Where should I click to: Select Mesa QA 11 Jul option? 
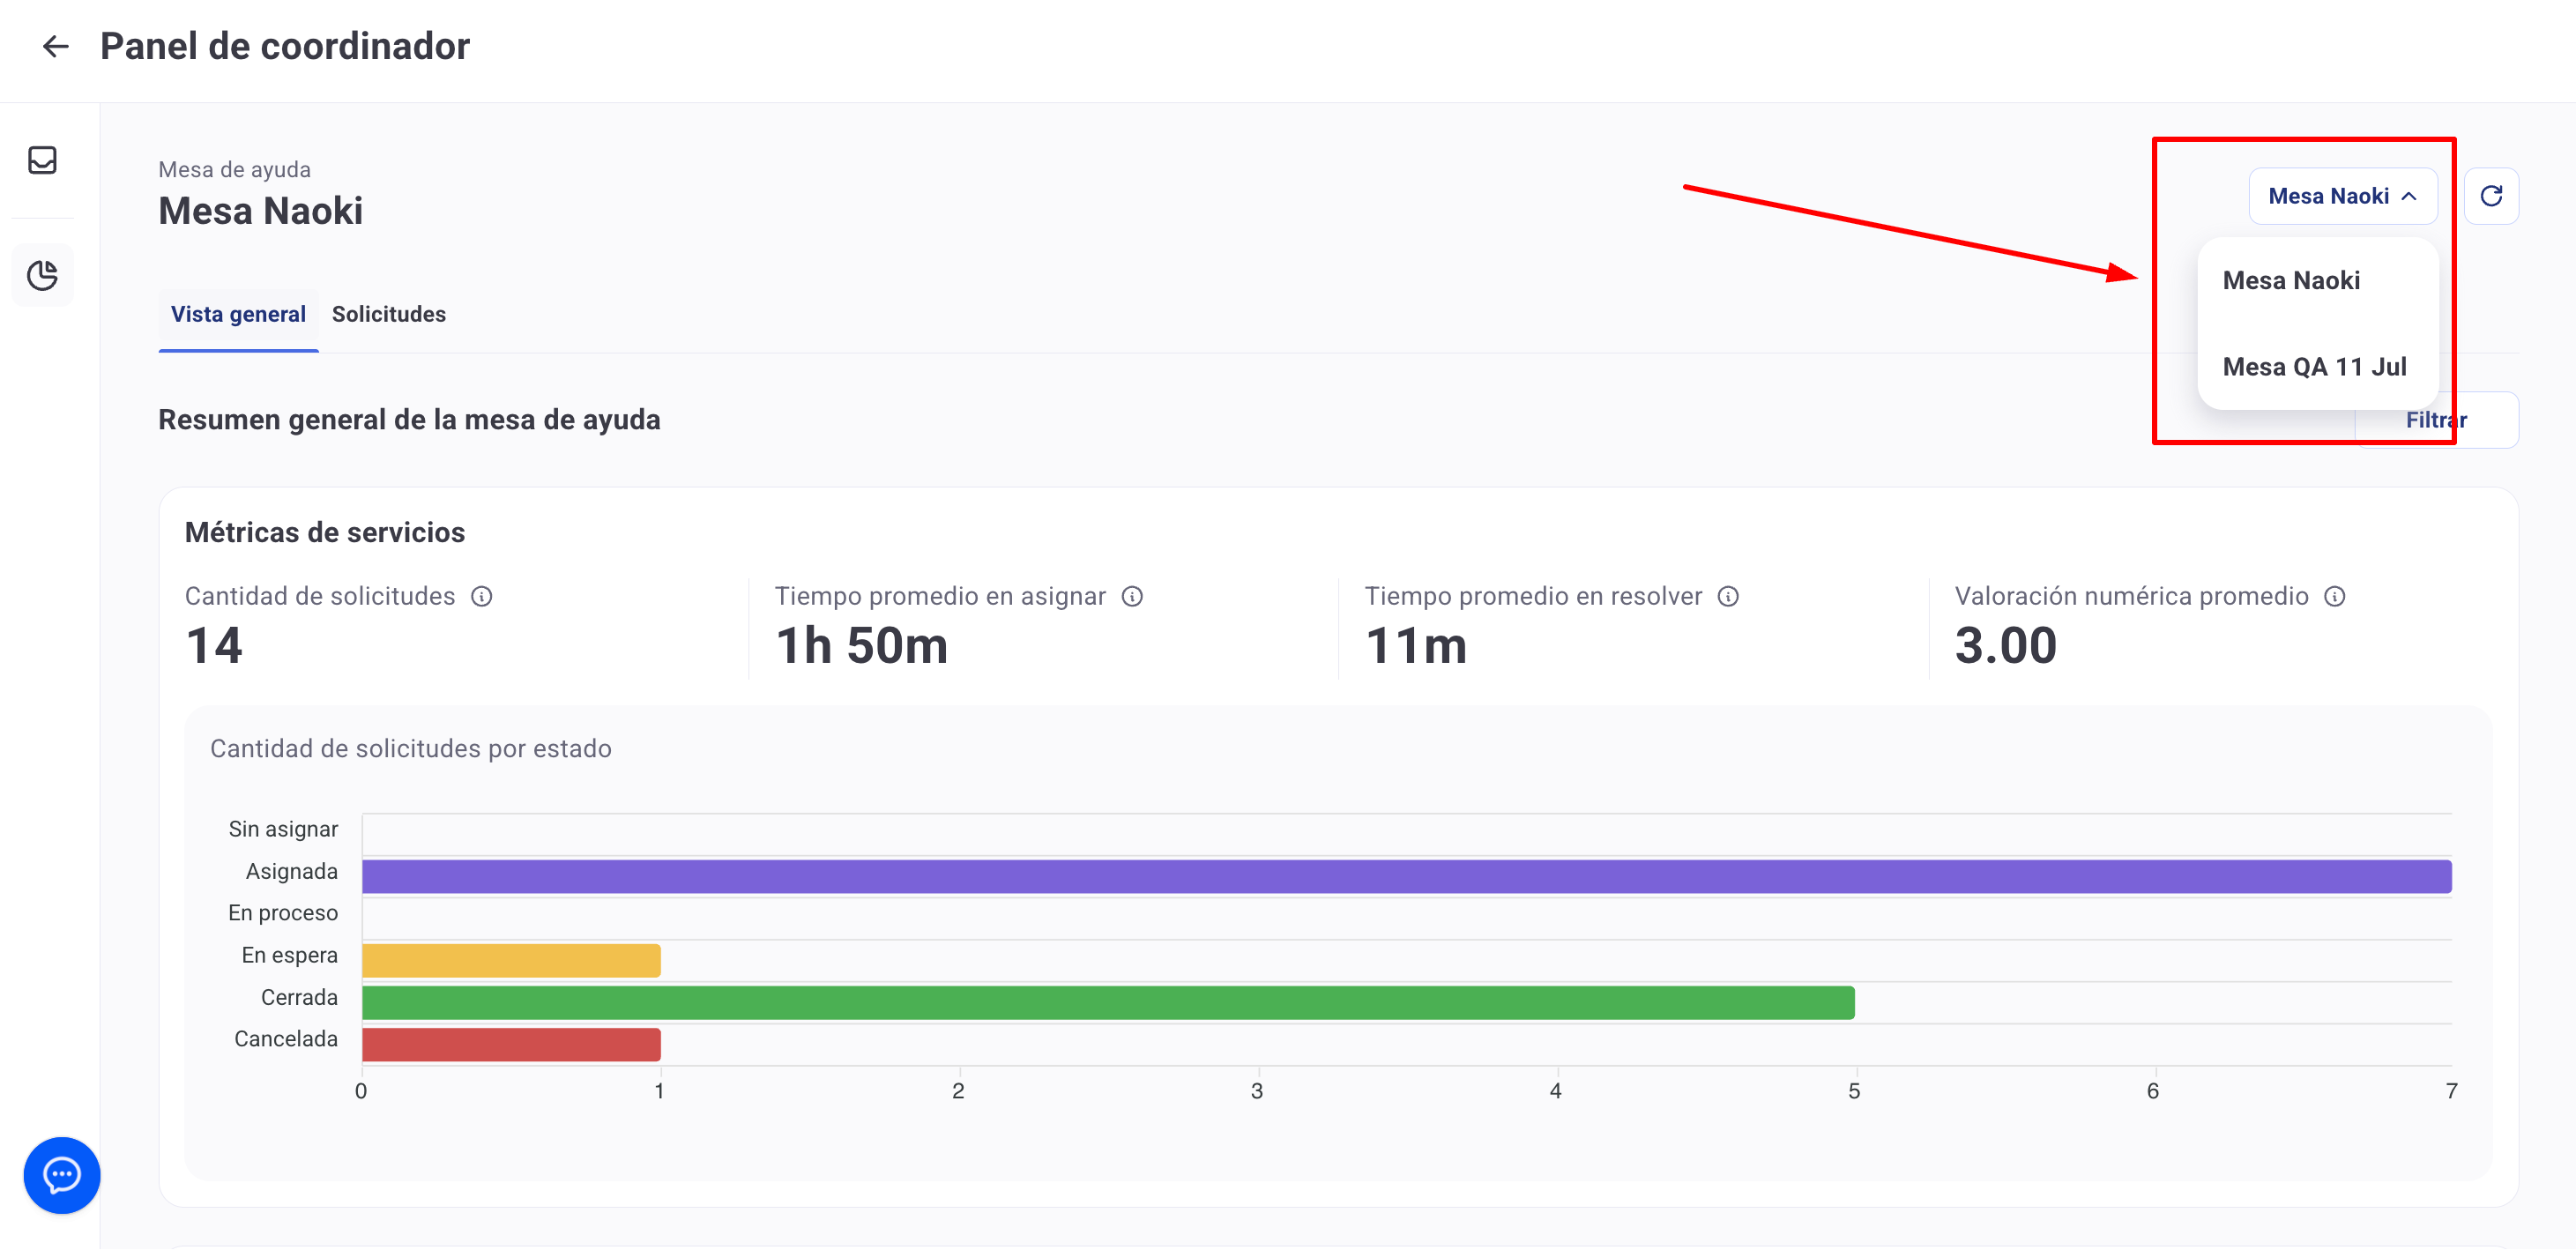2314,367
